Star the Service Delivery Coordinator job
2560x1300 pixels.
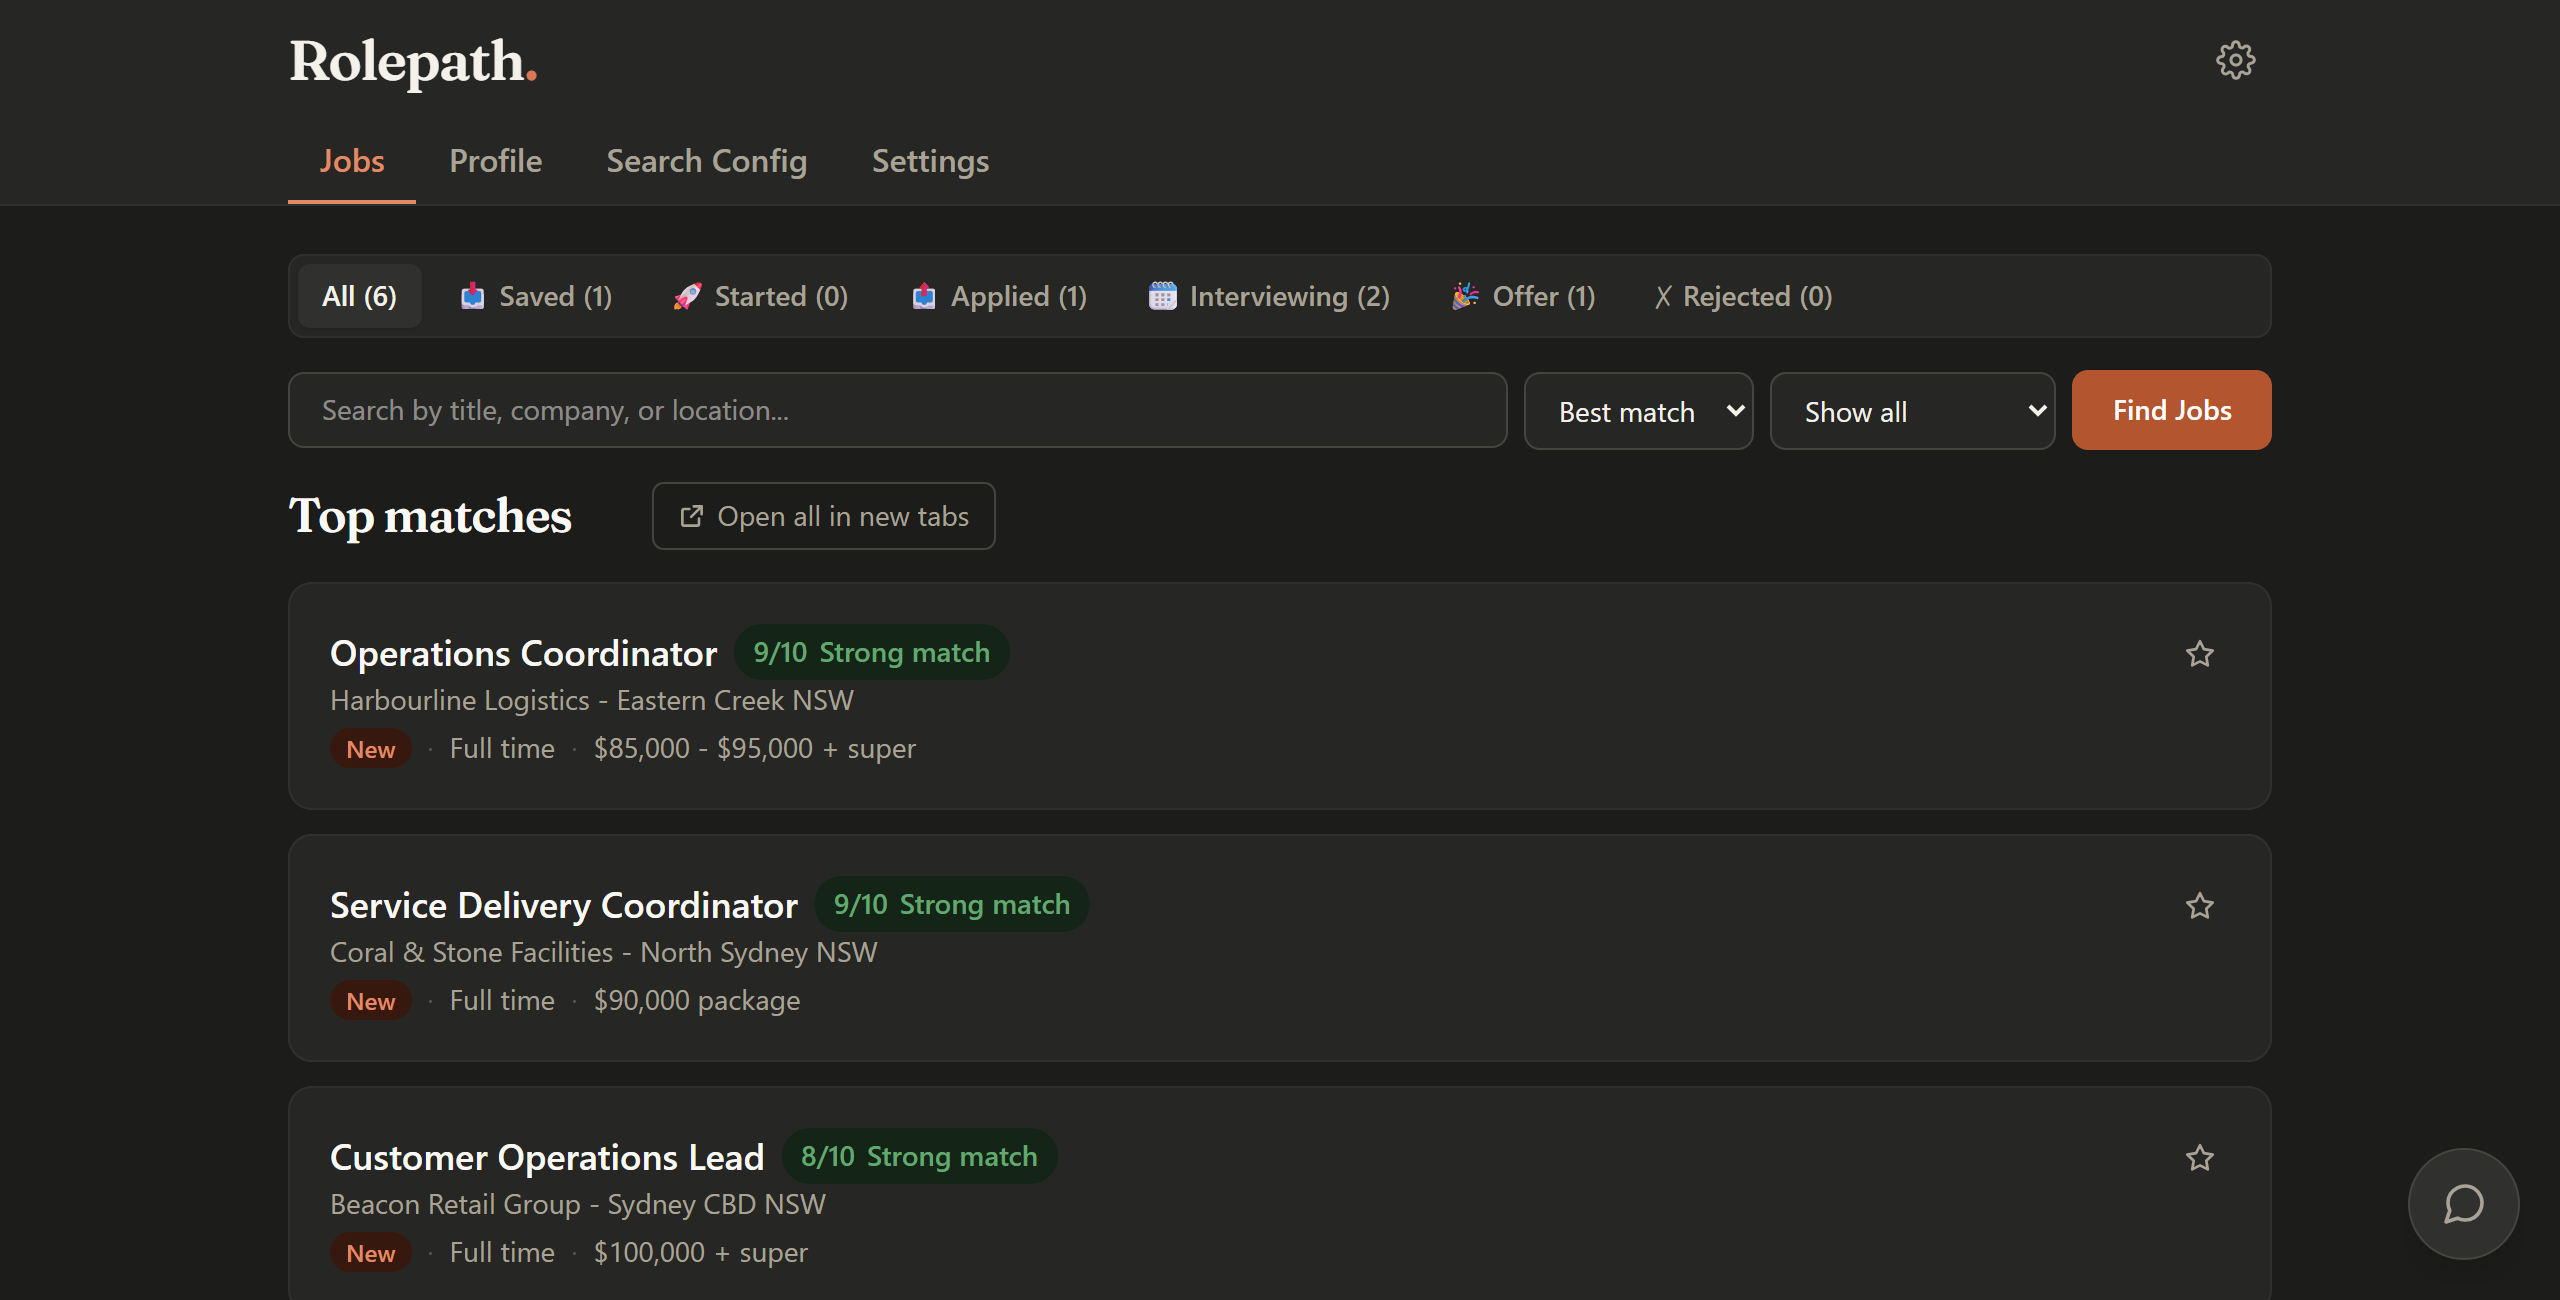(x=2199, y=906)
